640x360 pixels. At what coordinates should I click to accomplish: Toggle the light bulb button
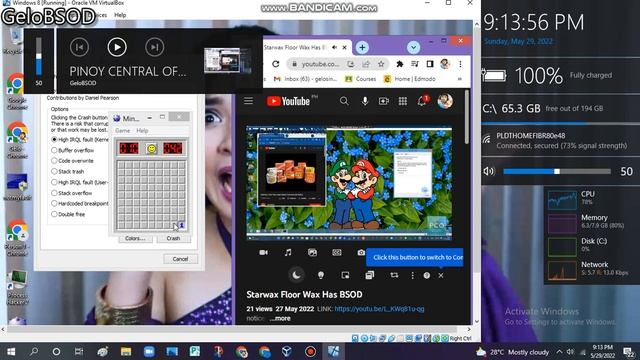[321, 276]
